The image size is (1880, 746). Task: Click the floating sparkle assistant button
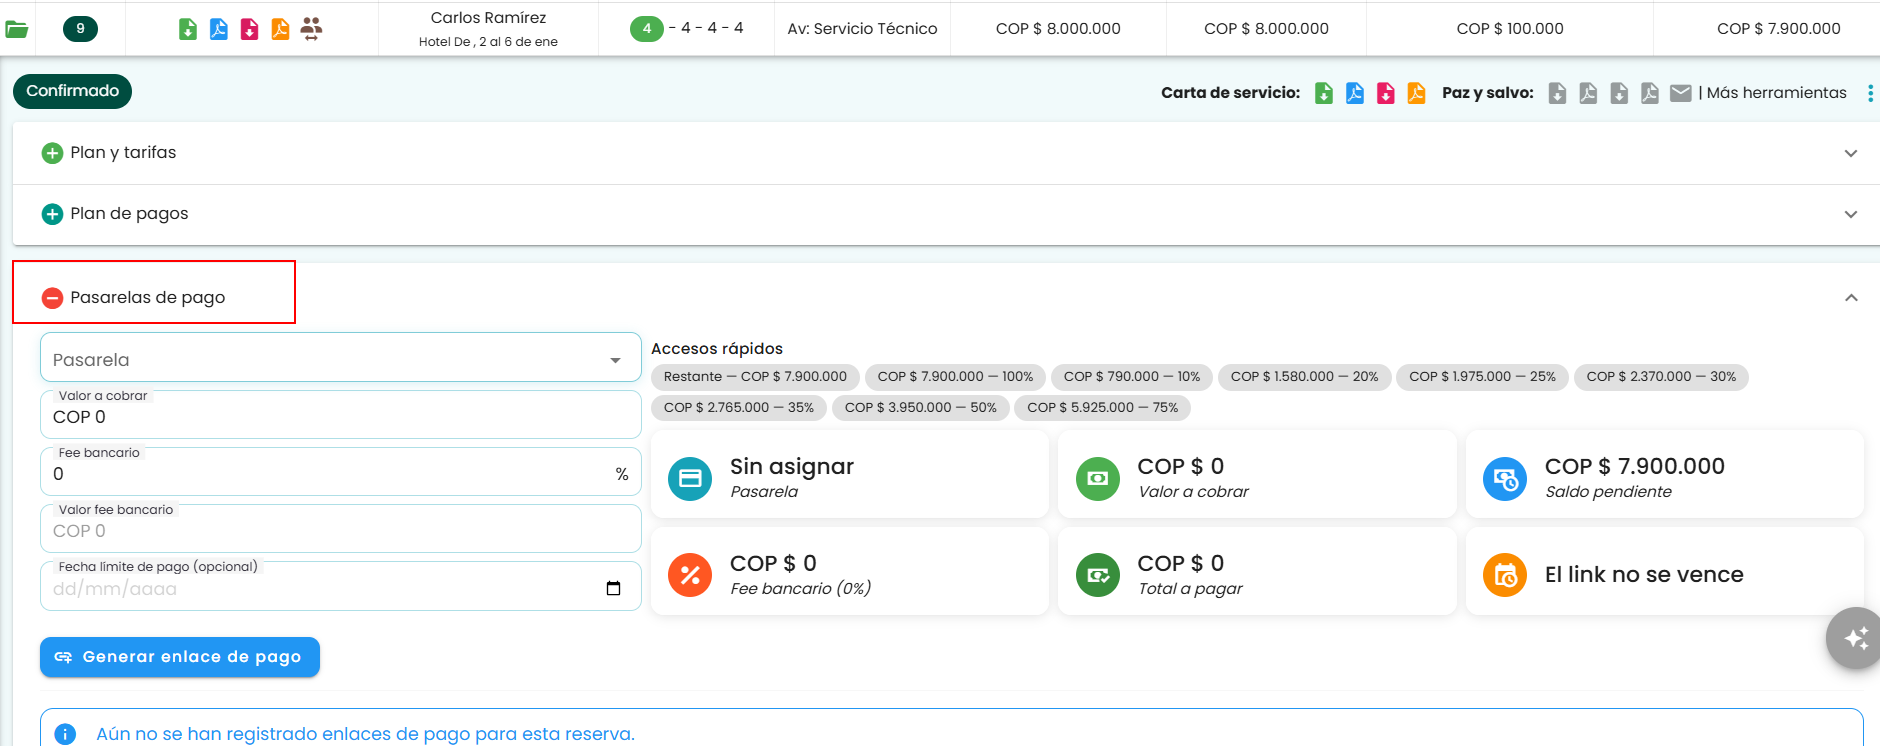point(1855,638)
